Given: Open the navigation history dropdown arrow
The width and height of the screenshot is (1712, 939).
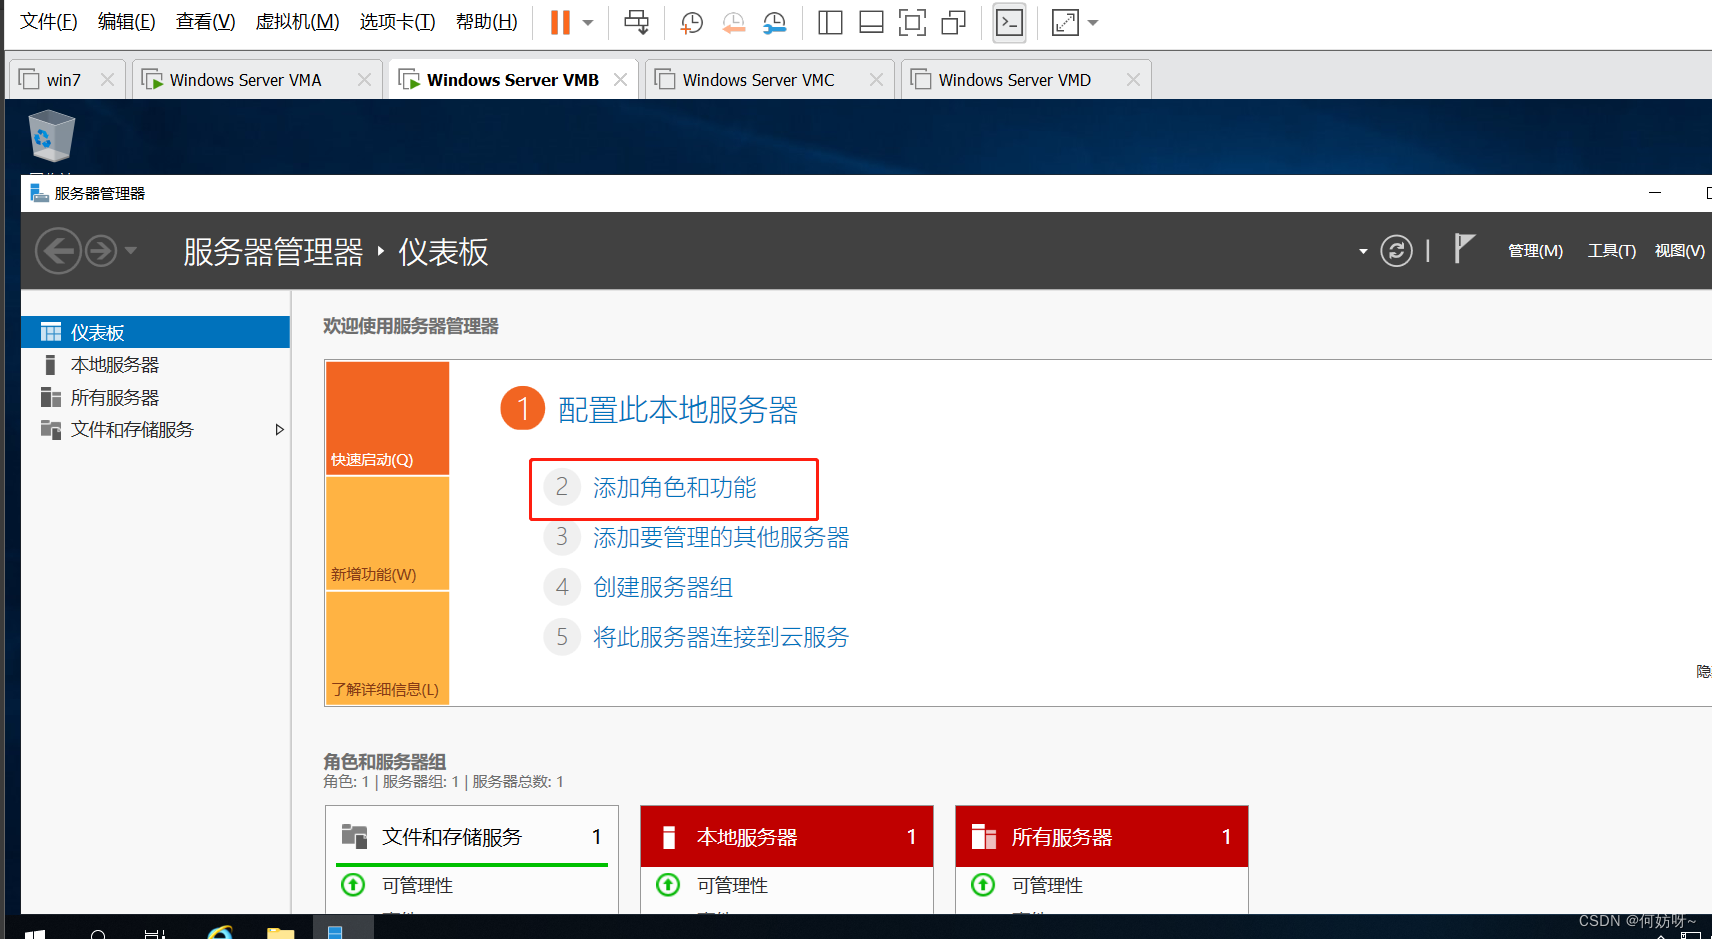Looking at the screenshot, I should point(130,250).
